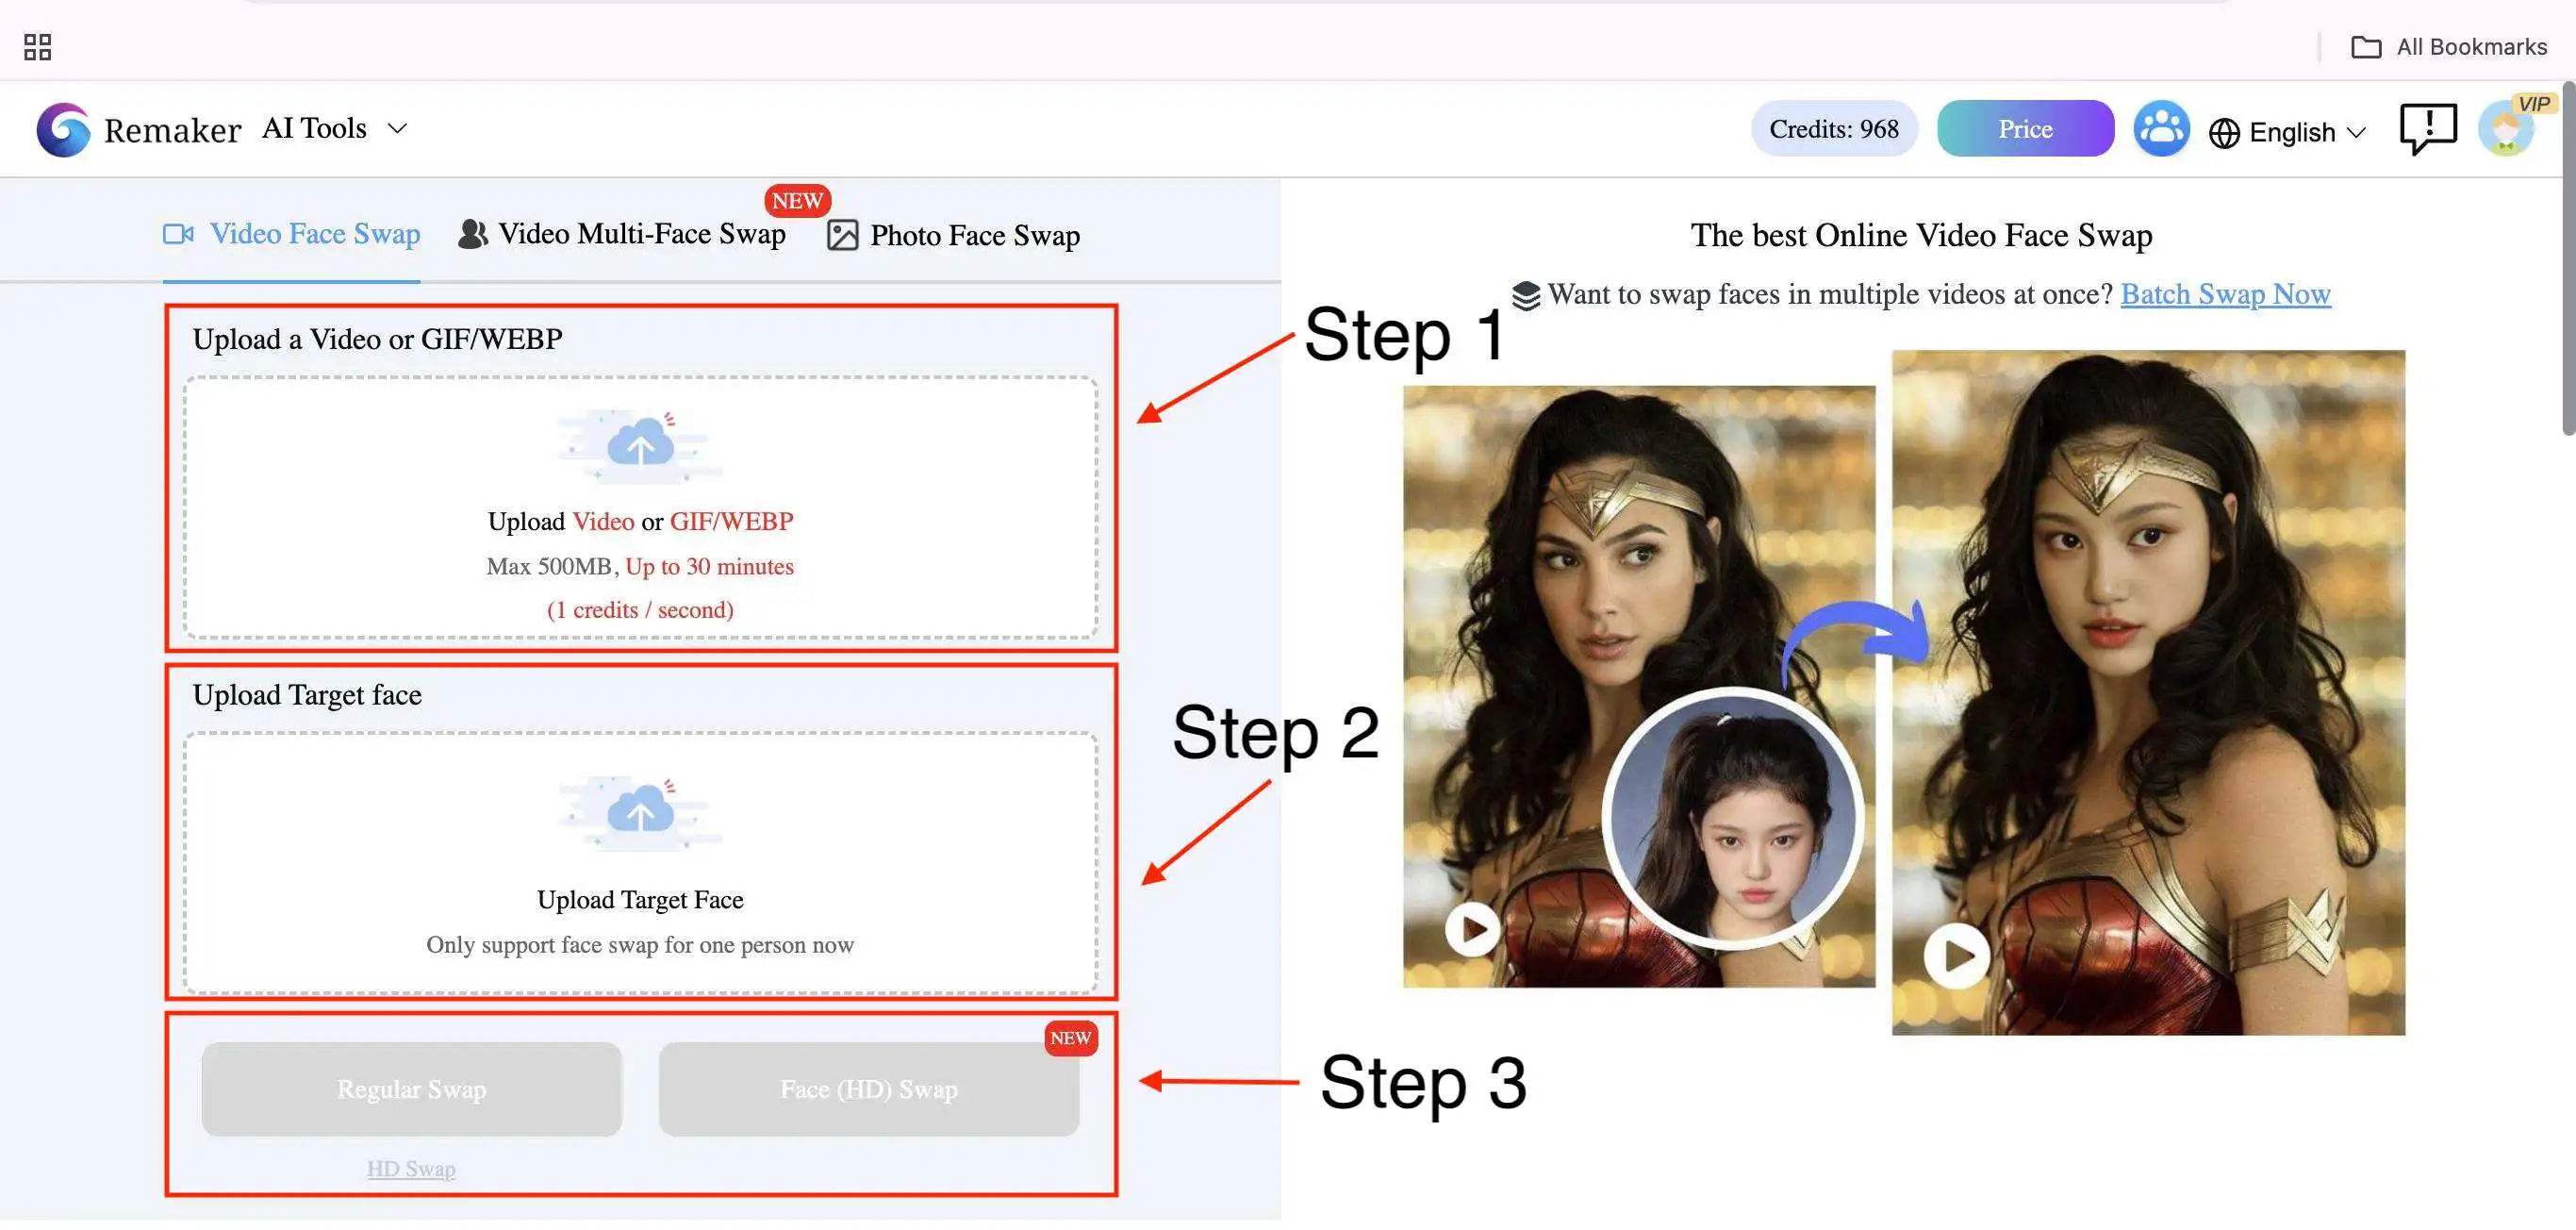Click 'The best Online Video Face Swap' heading
The image size is (2576, 1230).
[1920, 236]
